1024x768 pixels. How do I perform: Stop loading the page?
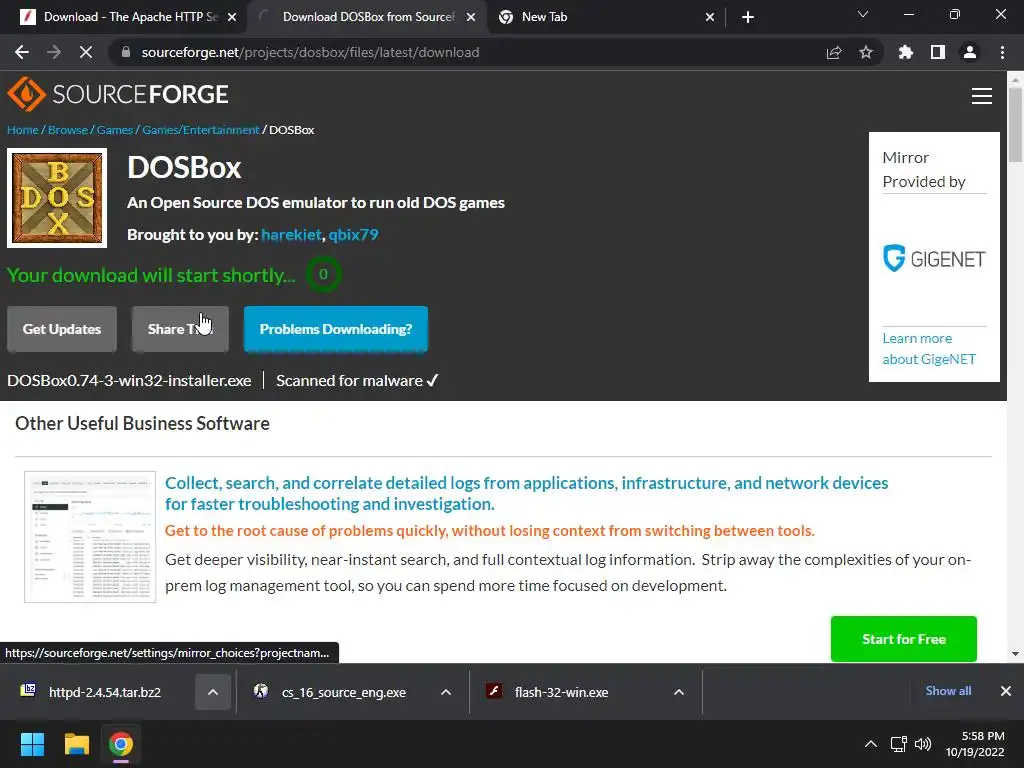pos(86,52)
